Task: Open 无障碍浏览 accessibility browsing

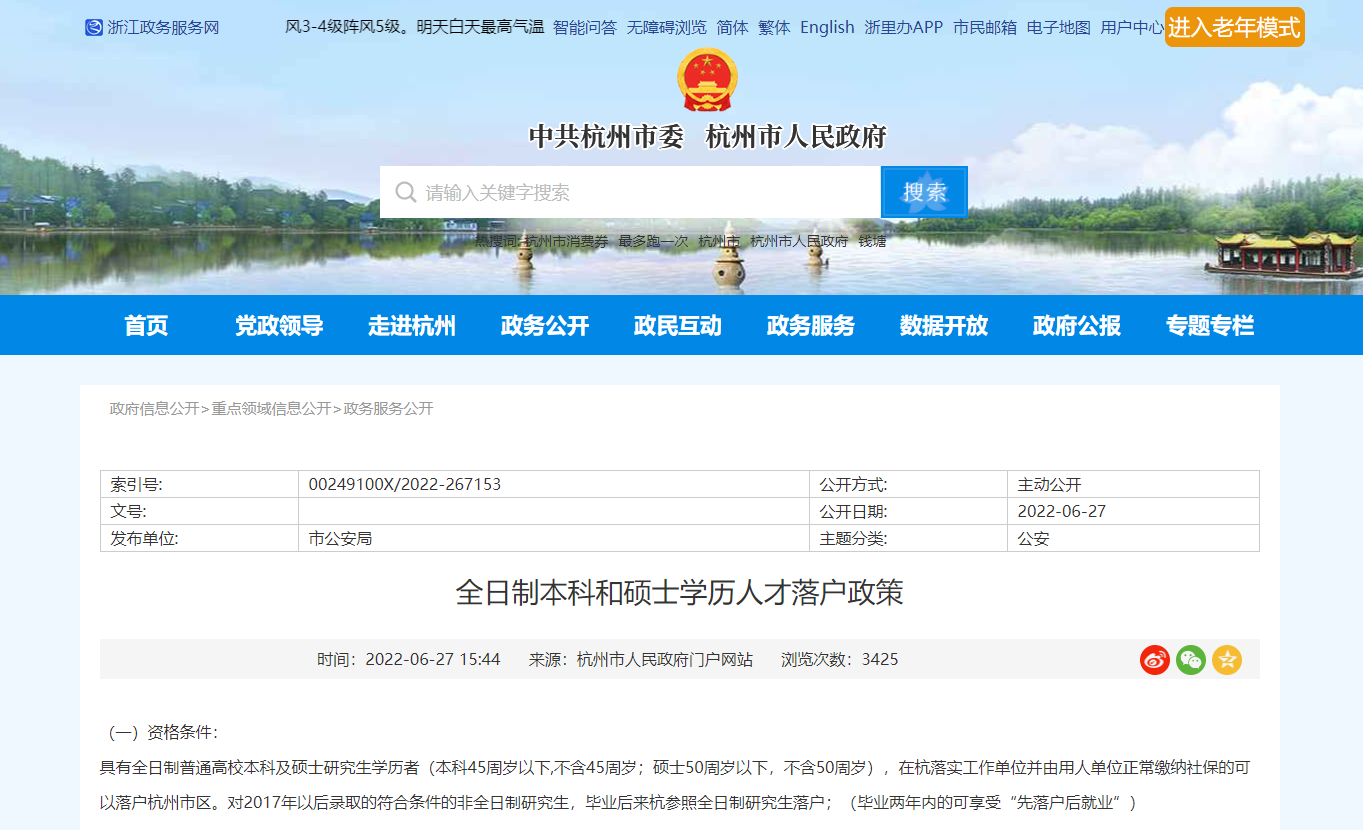Action: (666, 27)
